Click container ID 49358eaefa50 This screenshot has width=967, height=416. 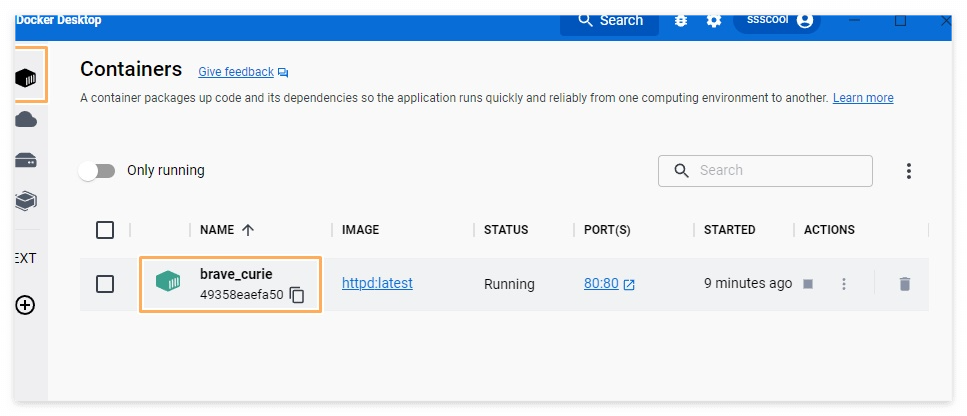tap(242, 295)
